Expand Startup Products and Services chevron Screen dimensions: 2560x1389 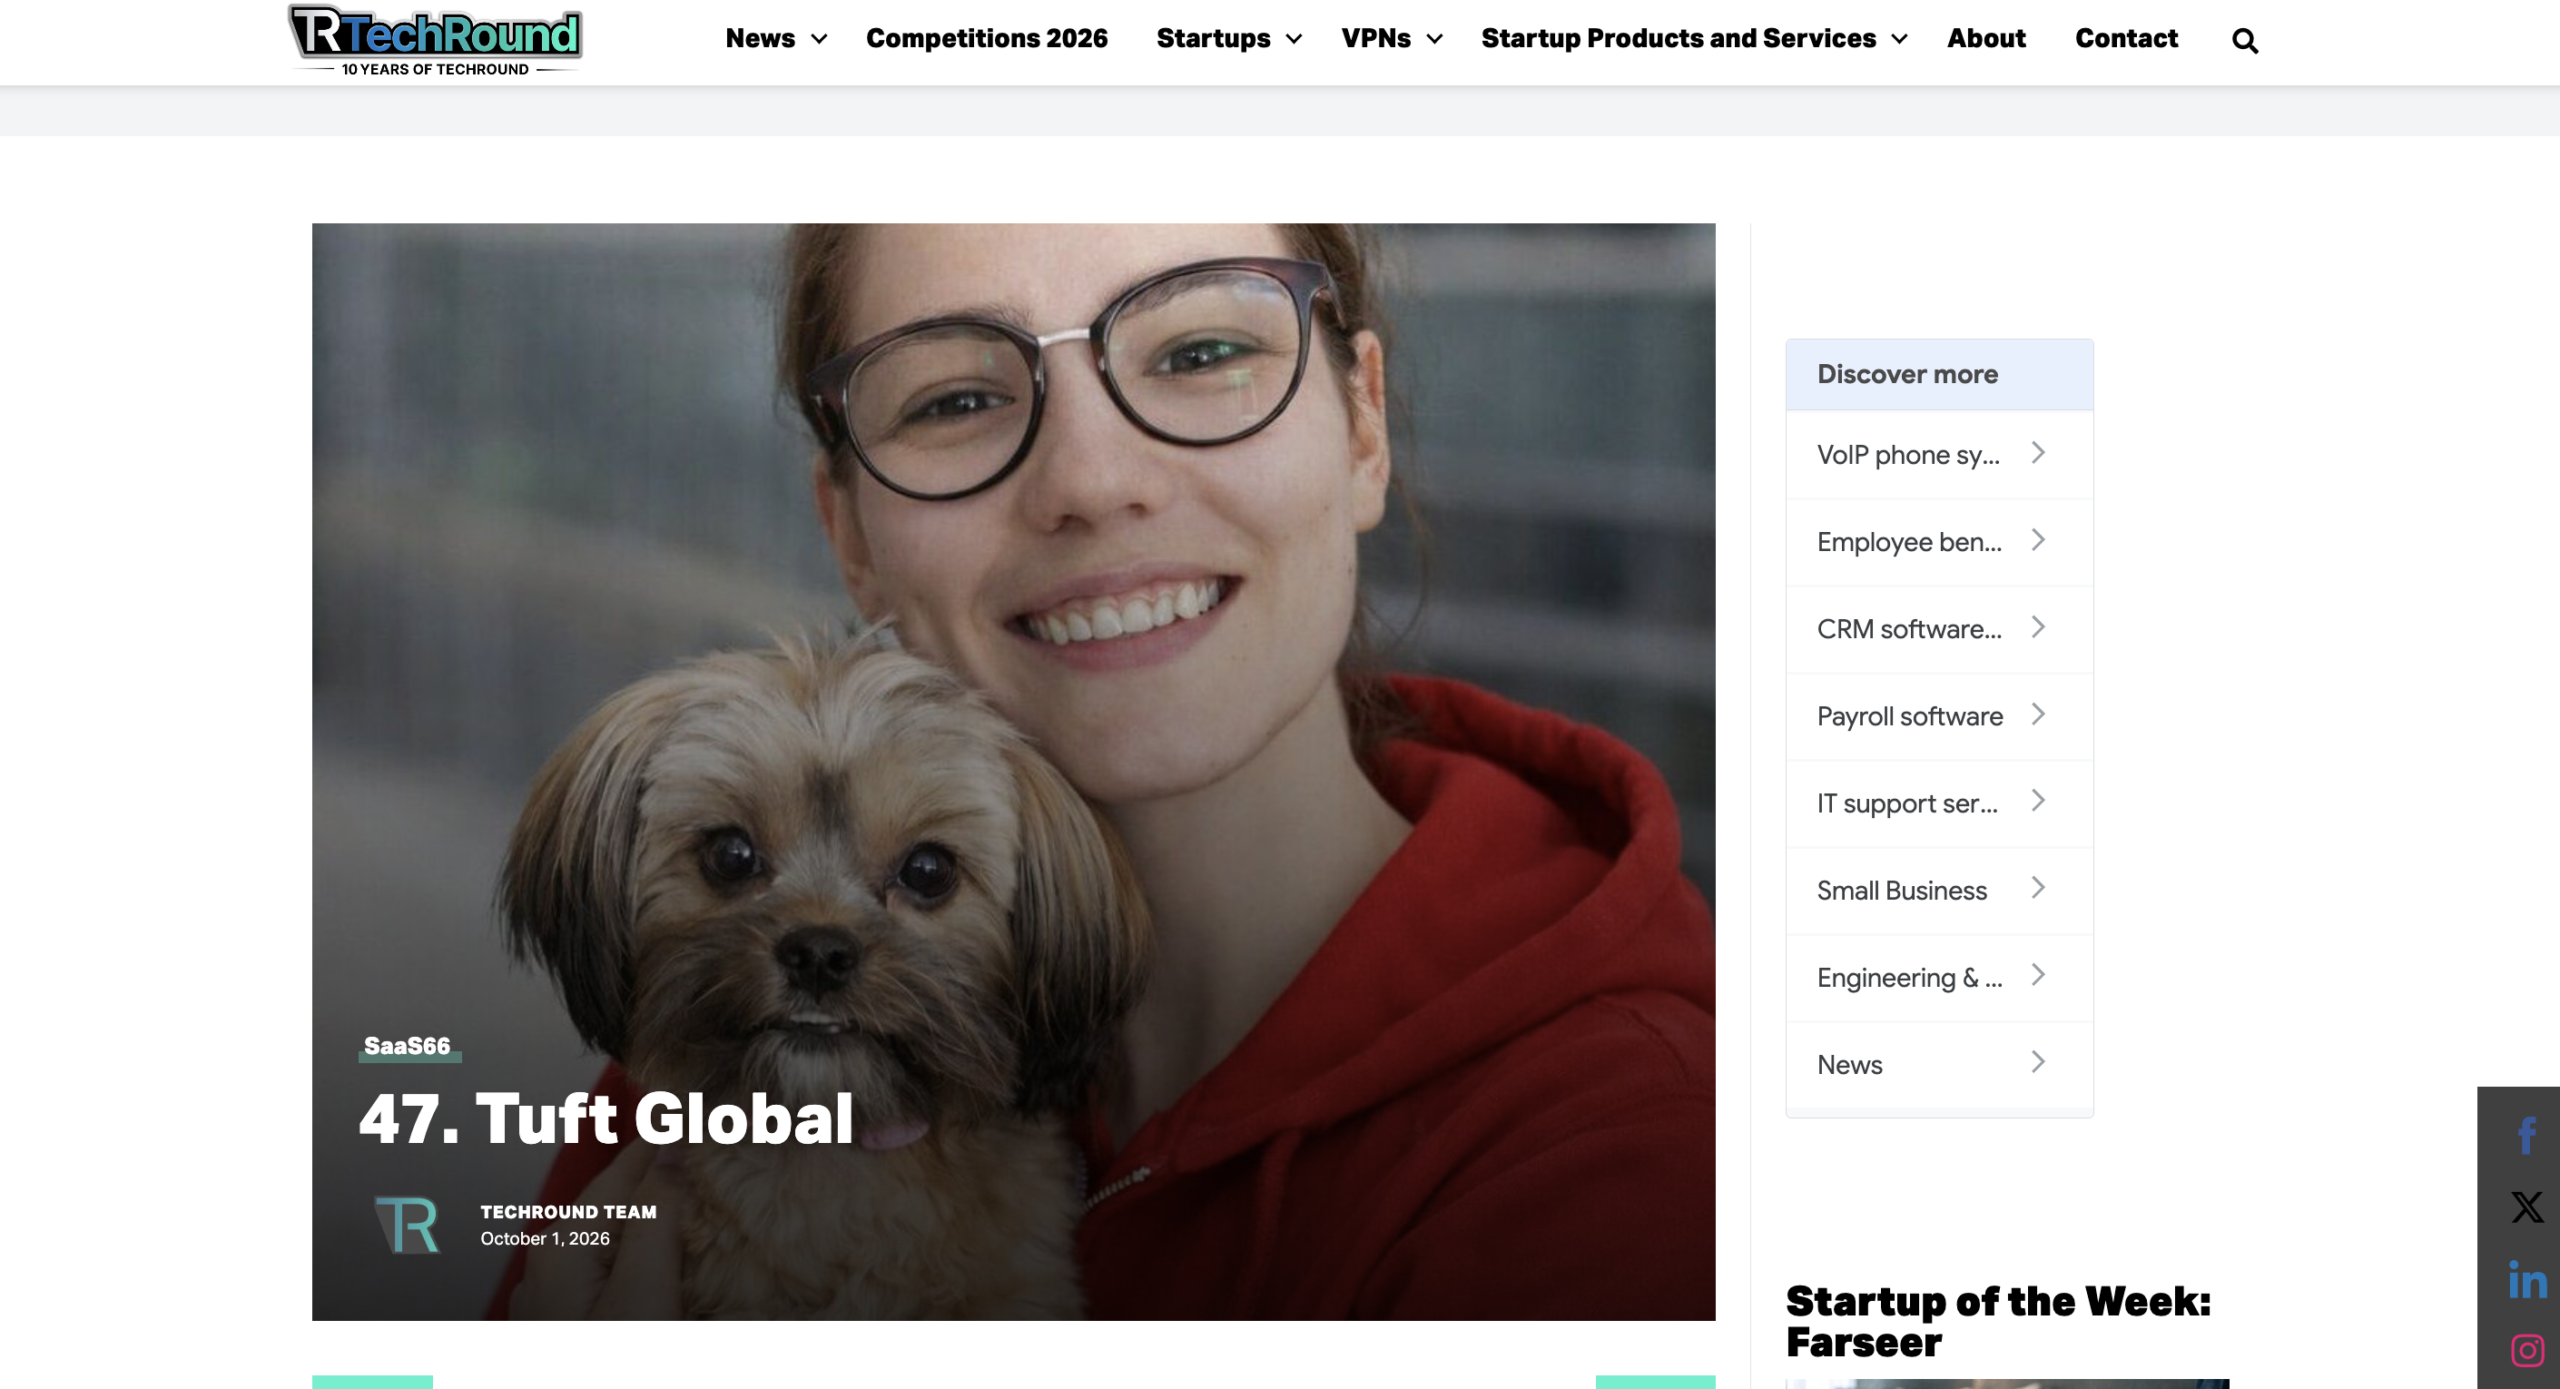click(1899, 39)
